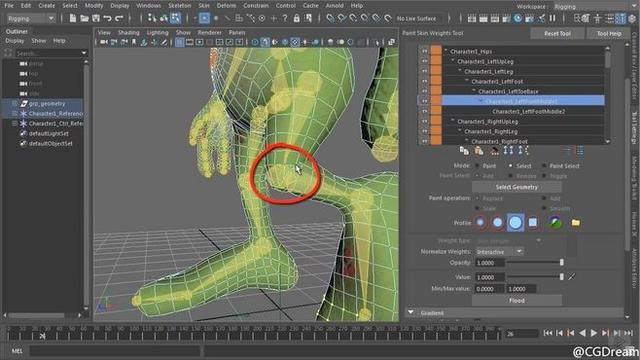Click the Value eyedropper pick icon

click(571, 277)
